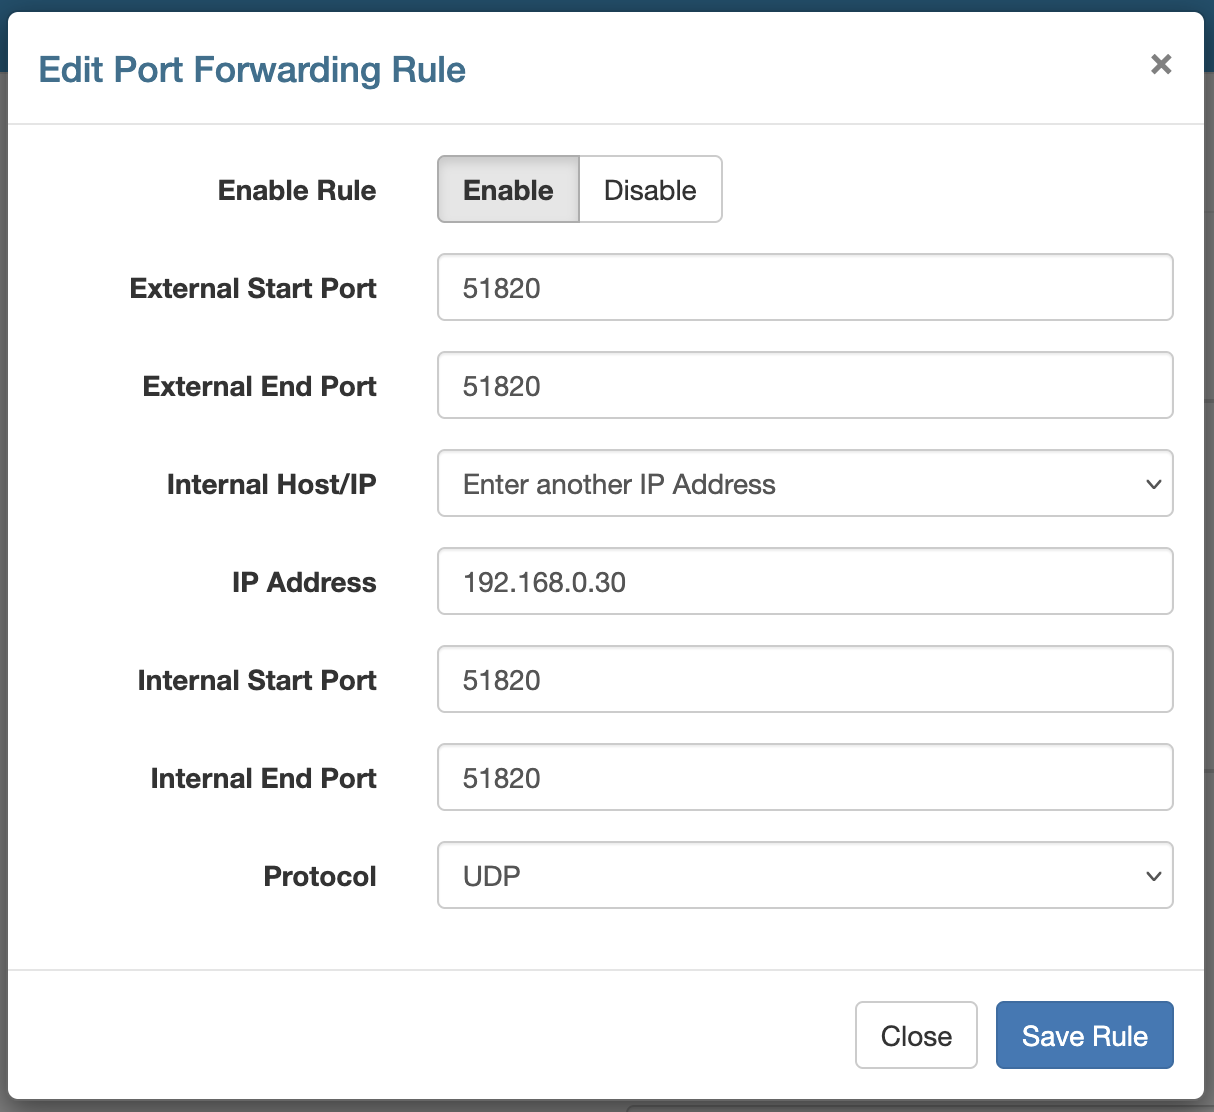
Task: Click the "IP Address" label
Action: tap(304, 582)
